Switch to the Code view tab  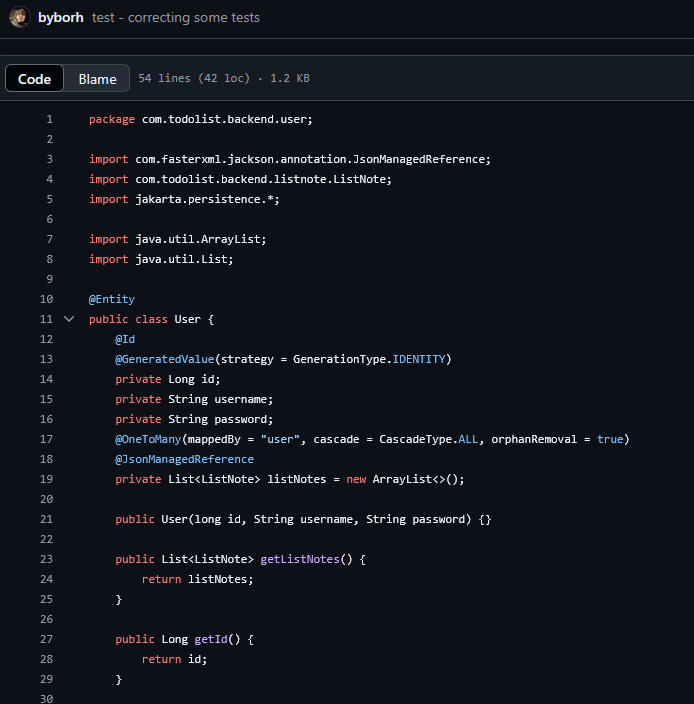pos(35,79)
